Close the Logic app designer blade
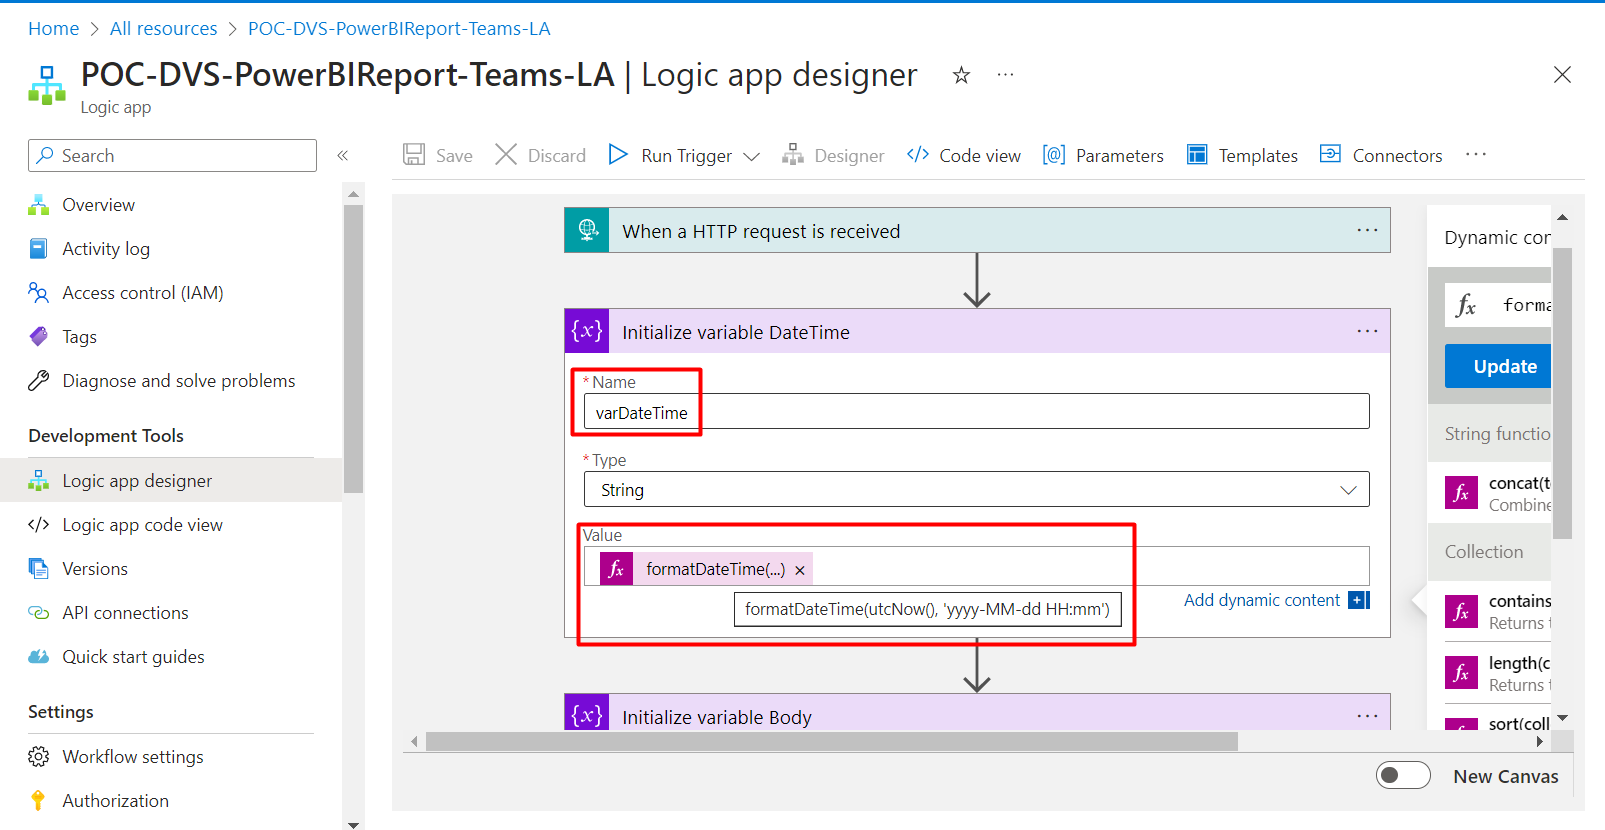Image resolution: width=1605 pixels, height=830 pixels. pyautogui.click(x=1562, y=75)
